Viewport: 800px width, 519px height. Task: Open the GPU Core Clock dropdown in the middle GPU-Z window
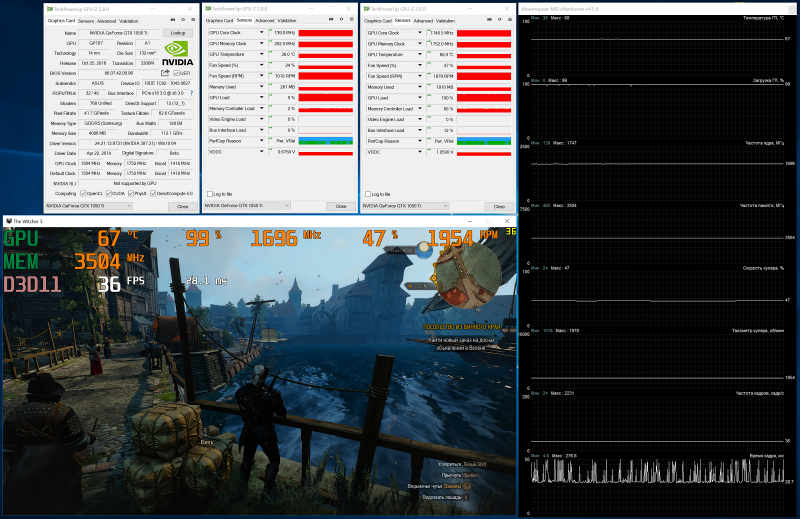(263, 33)
